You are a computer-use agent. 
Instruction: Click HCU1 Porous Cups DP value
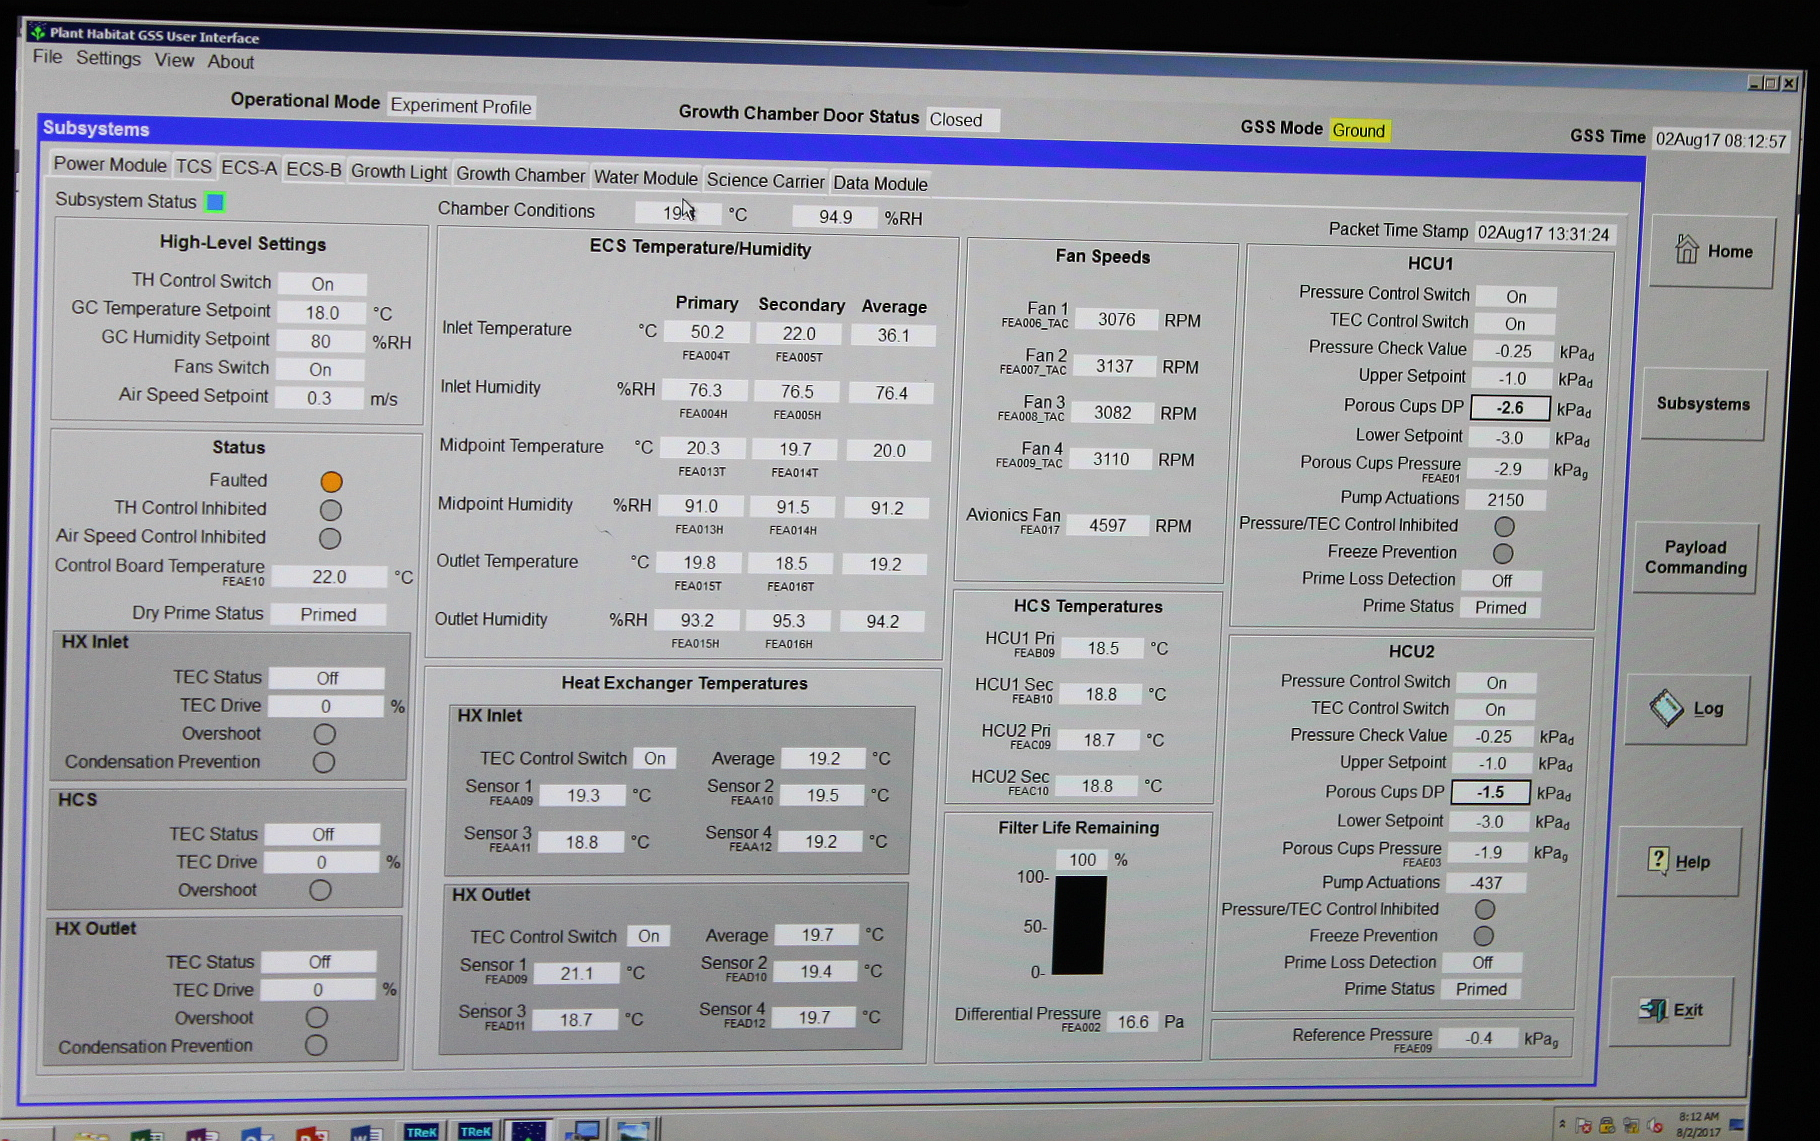pyautogui.click(x=1510, y=407)
